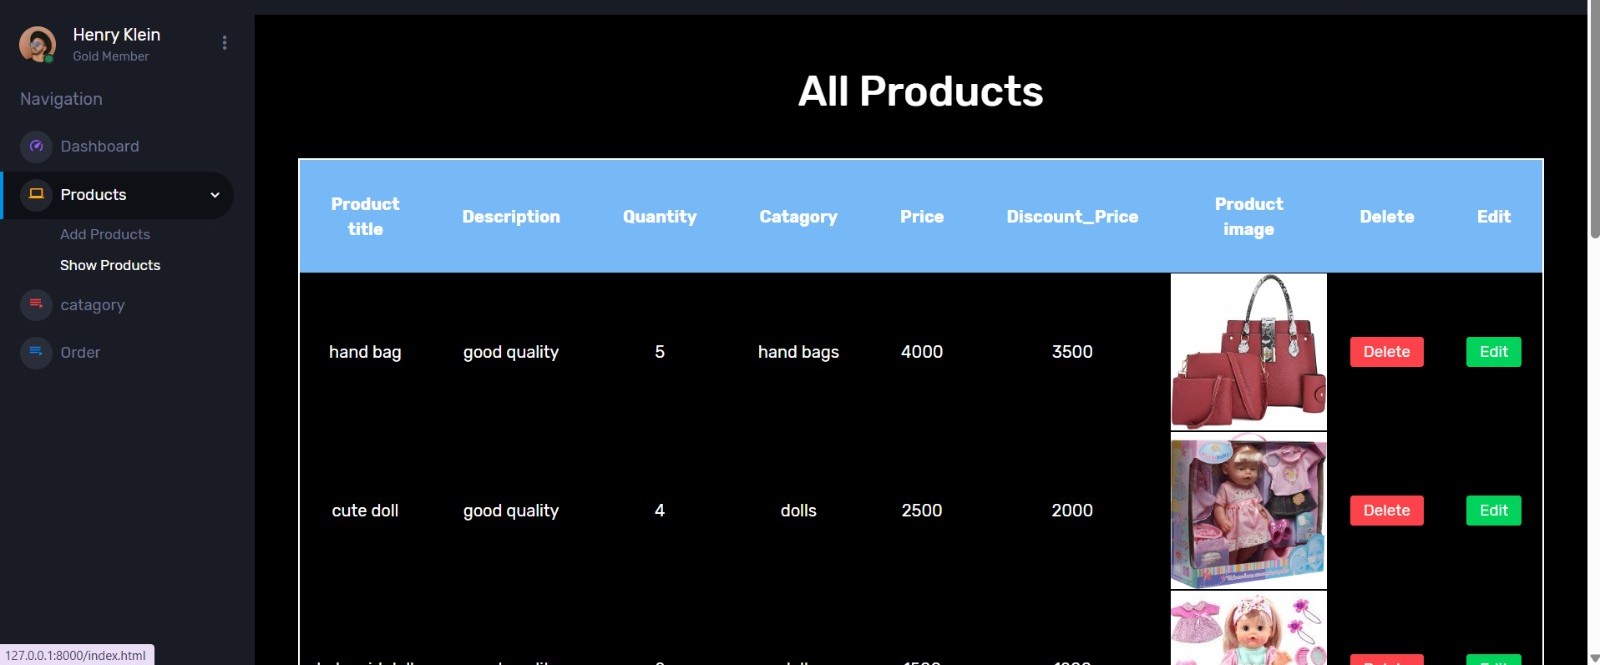Click the 'cute doll' title cell
The width and height of the screenshot is (1600, 665).
pyautogui.click(x=365, y=510)
